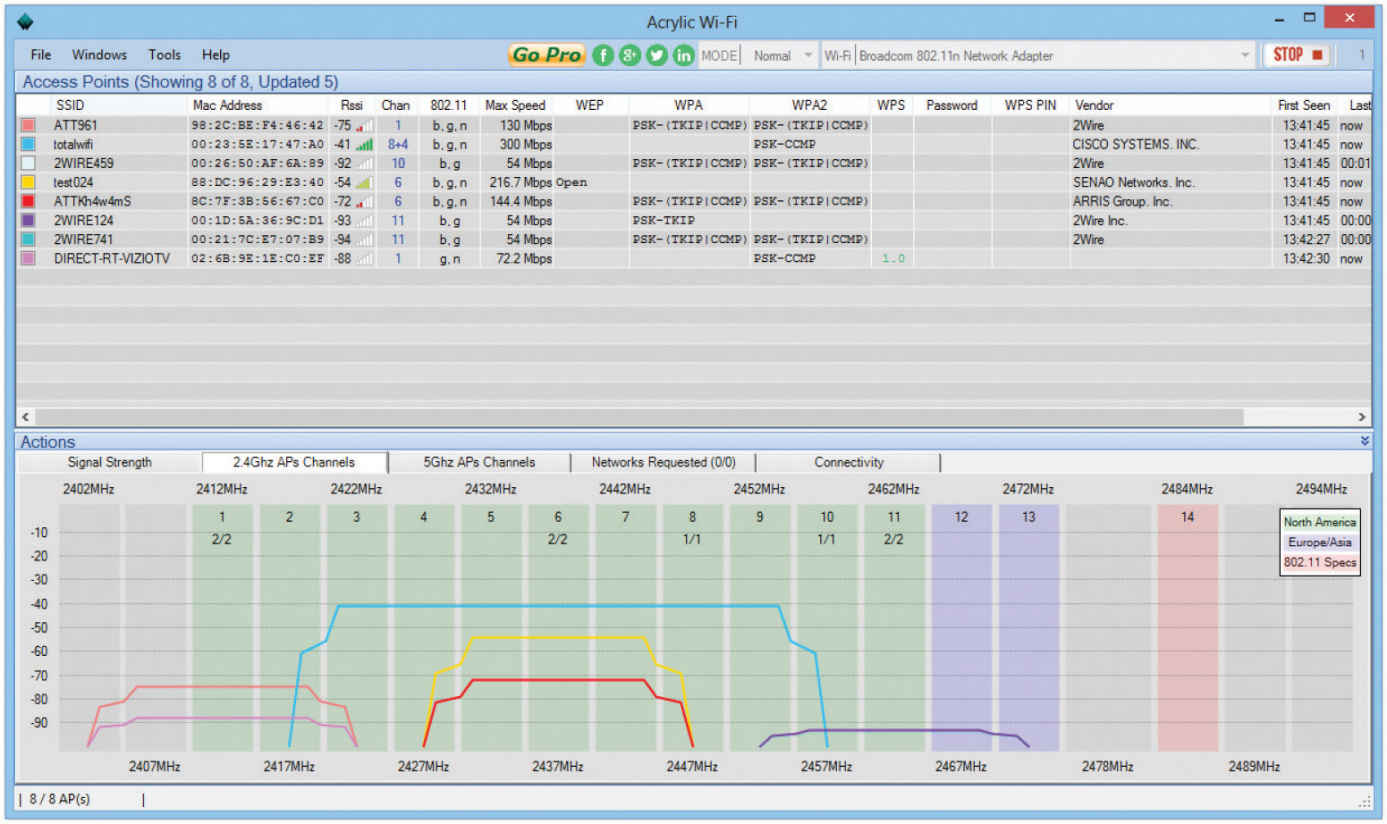Open the Twitter social icon
The height and width of the screenshot is (824, 1387).
pyautogui.click(x=656, y=56)
